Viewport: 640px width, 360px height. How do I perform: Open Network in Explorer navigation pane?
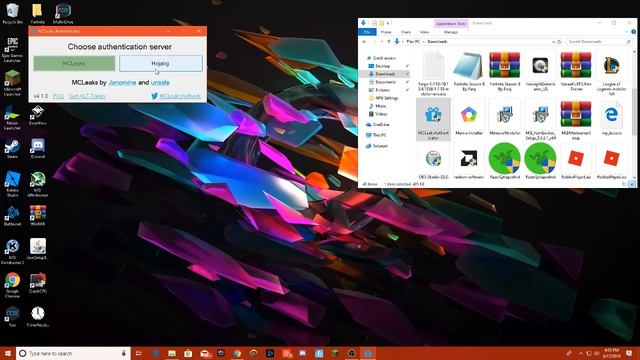coord(377,146)
